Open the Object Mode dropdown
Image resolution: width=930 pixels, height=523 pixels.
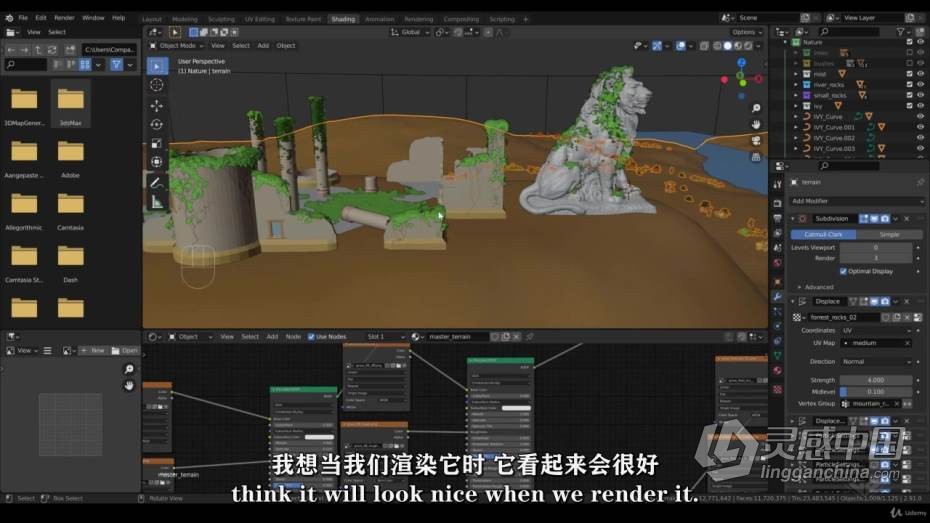[x=177, y=46]
